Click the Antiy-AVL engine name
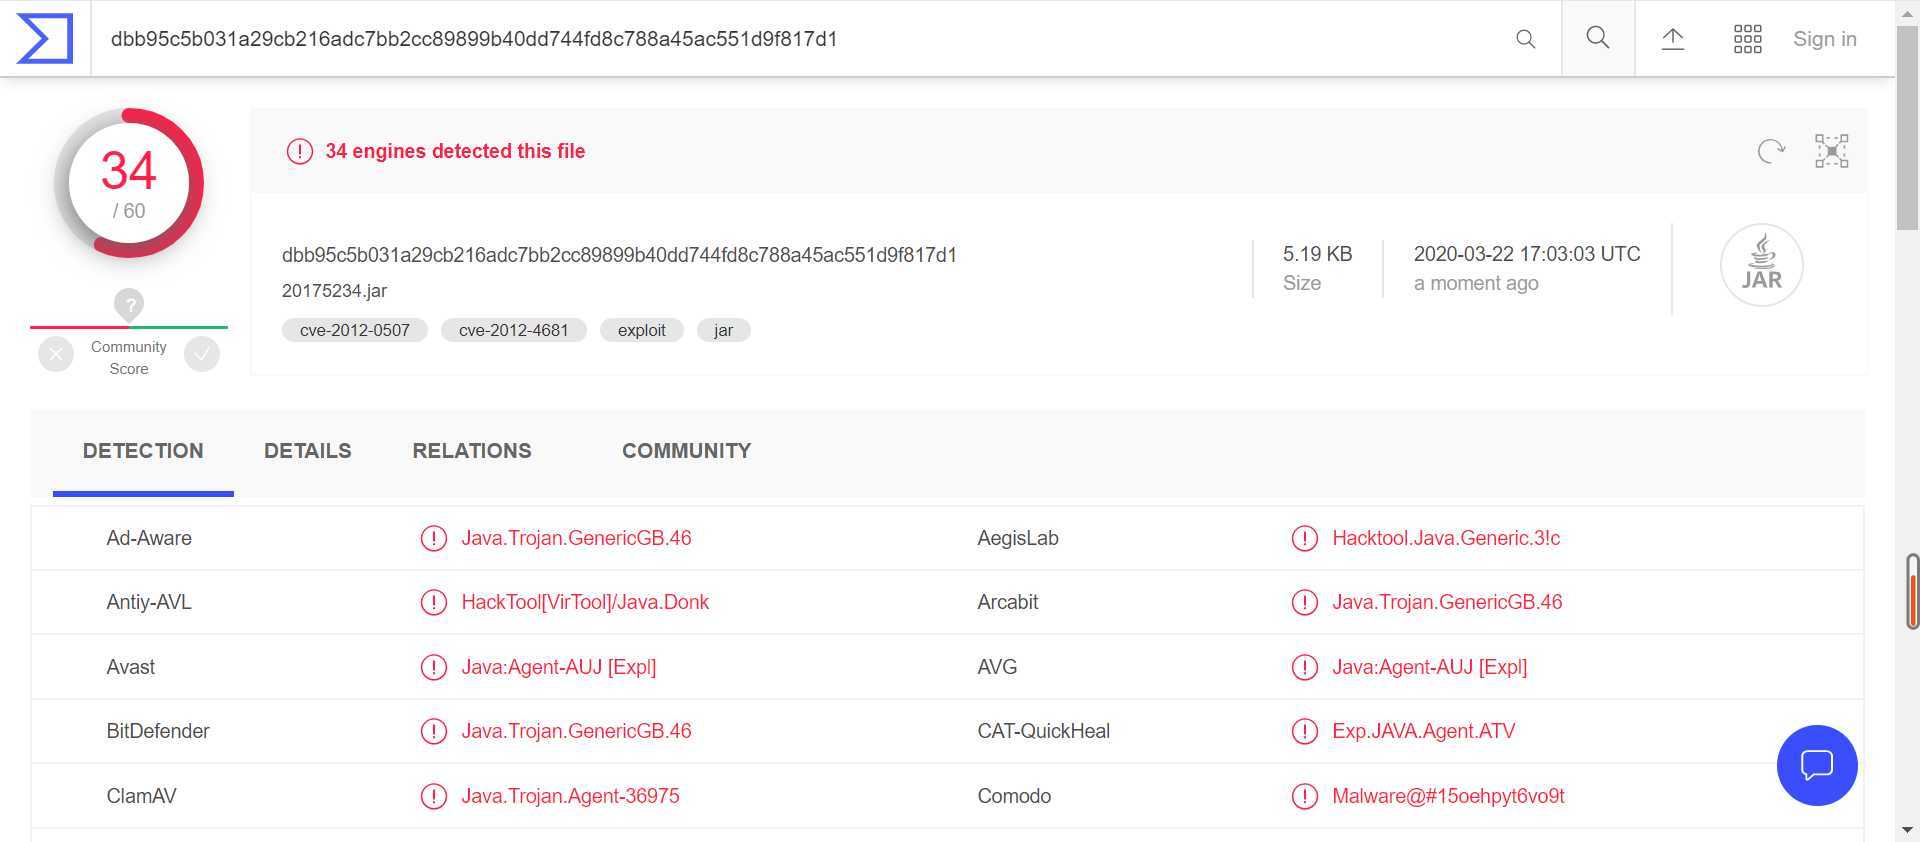This screenshot has width=1920, height=842. pyautogui.click(x=149, y=602)
